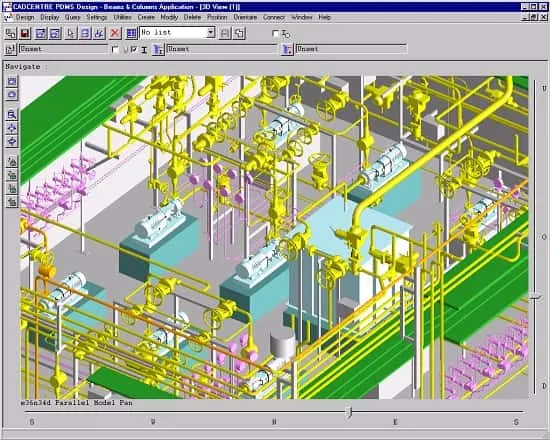Click the bottom grey view icon in left toolbar
The image size is (550, 440).
click(12, 201)
